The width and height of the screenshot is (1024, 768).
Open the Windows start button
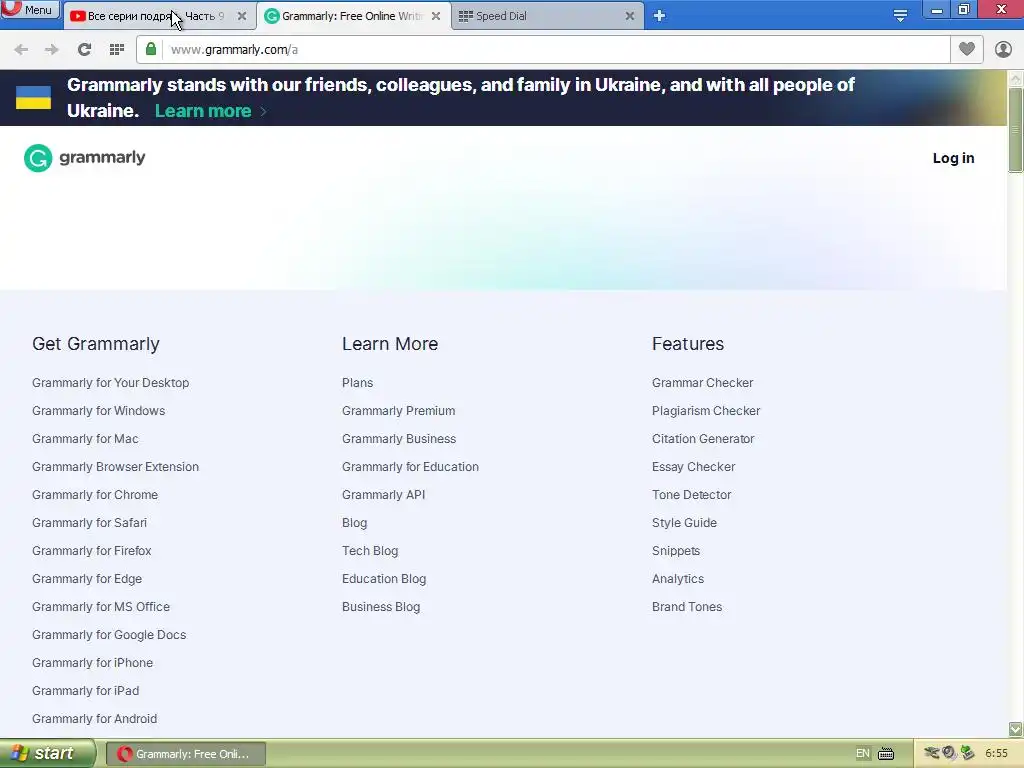click(x=47, y=753)
